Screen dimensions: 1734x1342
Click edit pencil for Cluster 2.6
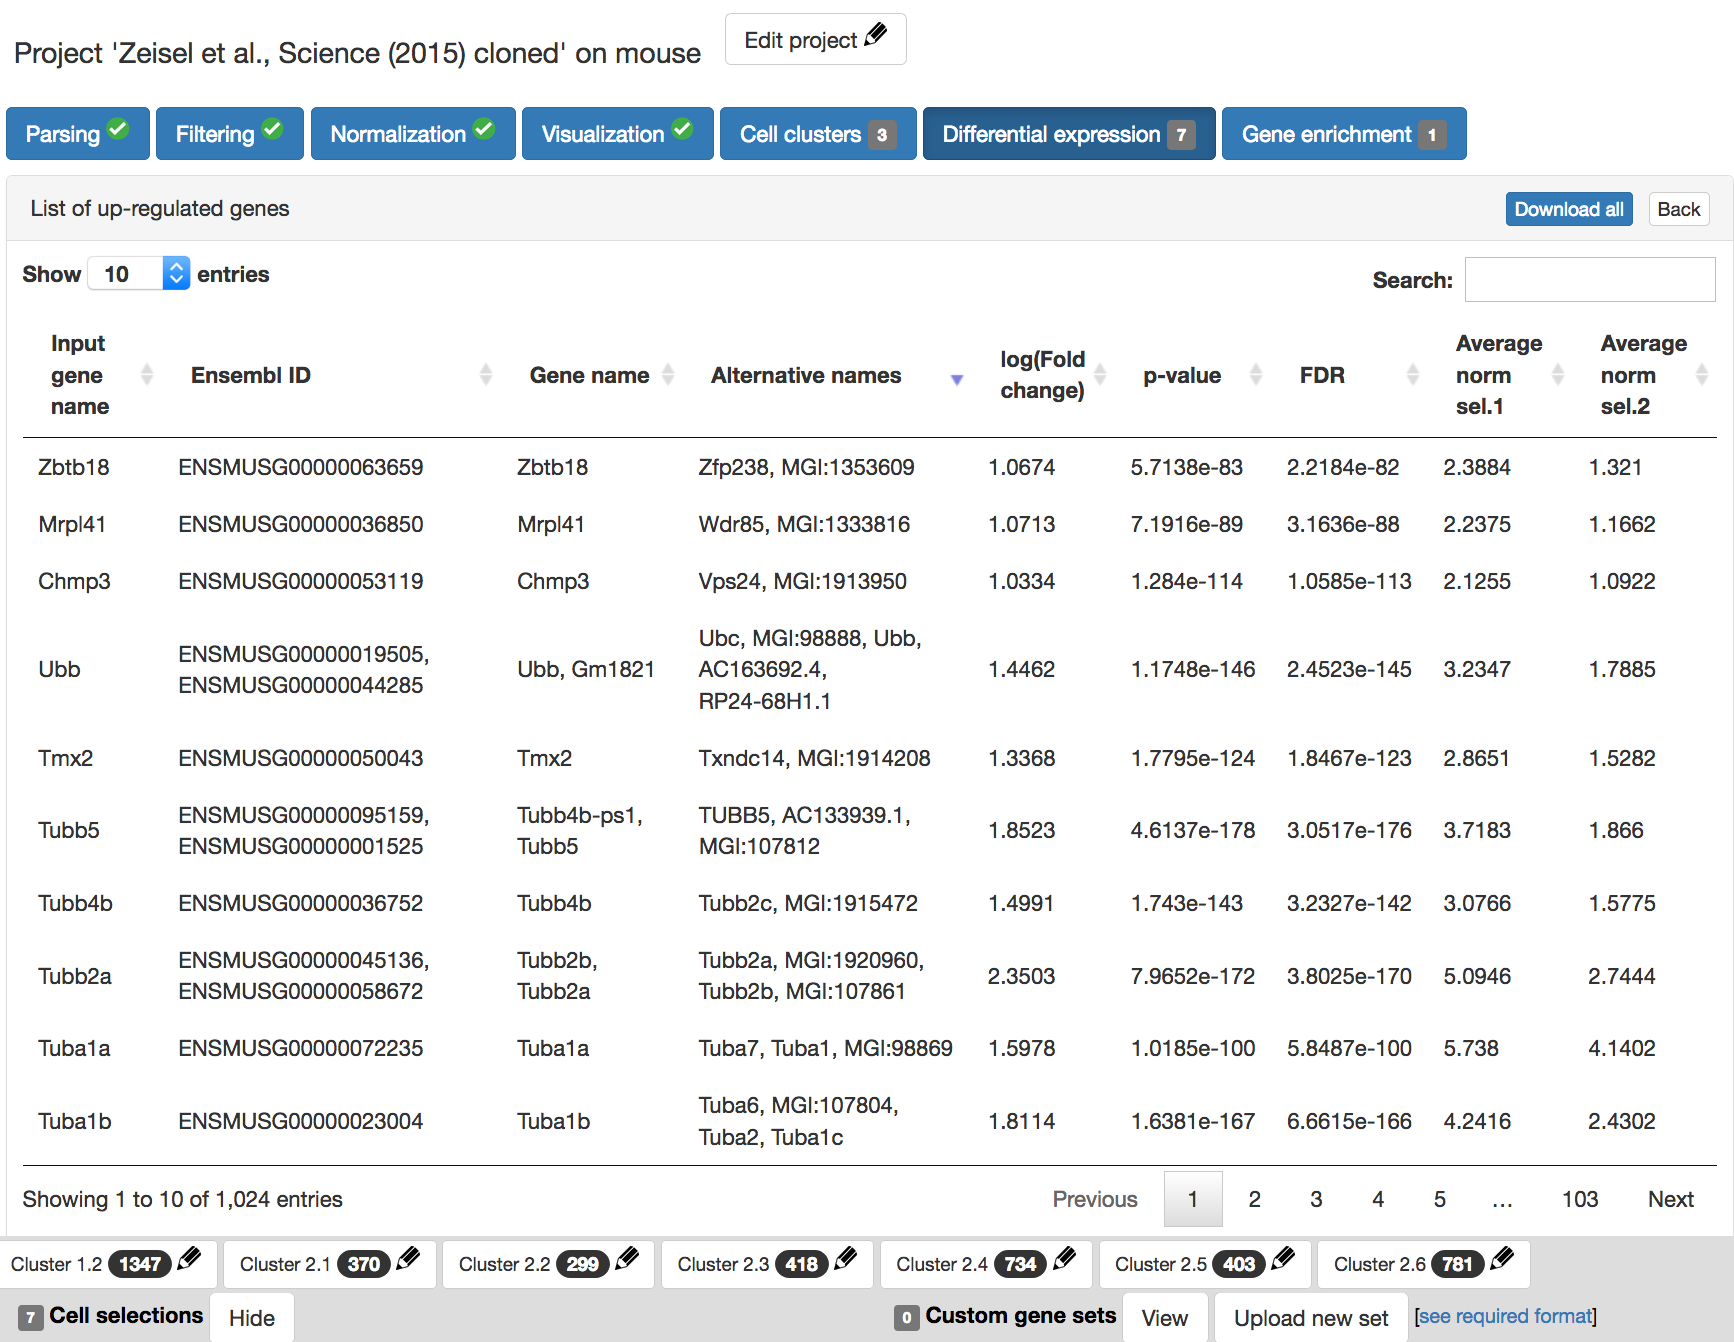click(1502, 1260)
